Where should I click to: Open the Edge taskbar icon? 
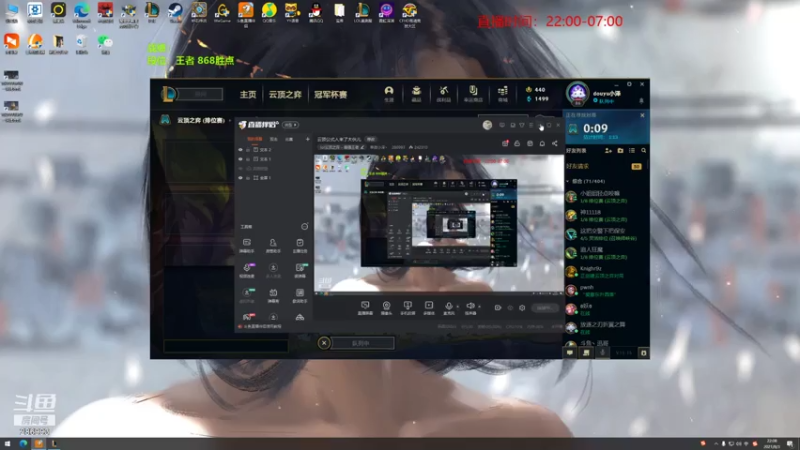click(x=23, y=444)
